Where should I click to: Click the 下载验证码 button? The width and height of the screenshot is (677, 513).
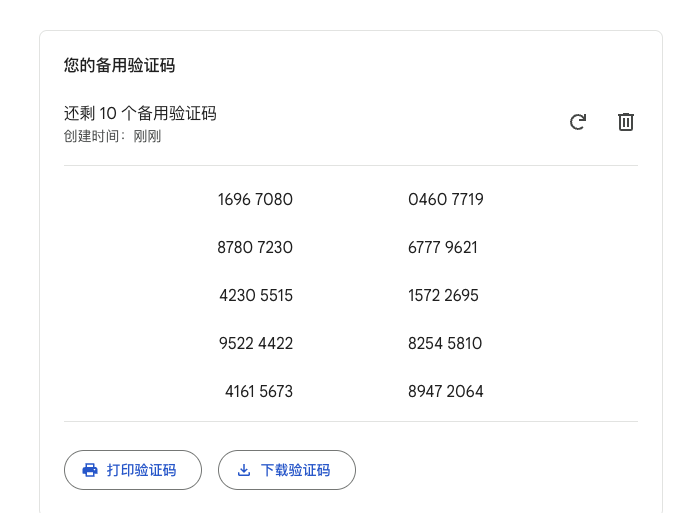[287, 470]
